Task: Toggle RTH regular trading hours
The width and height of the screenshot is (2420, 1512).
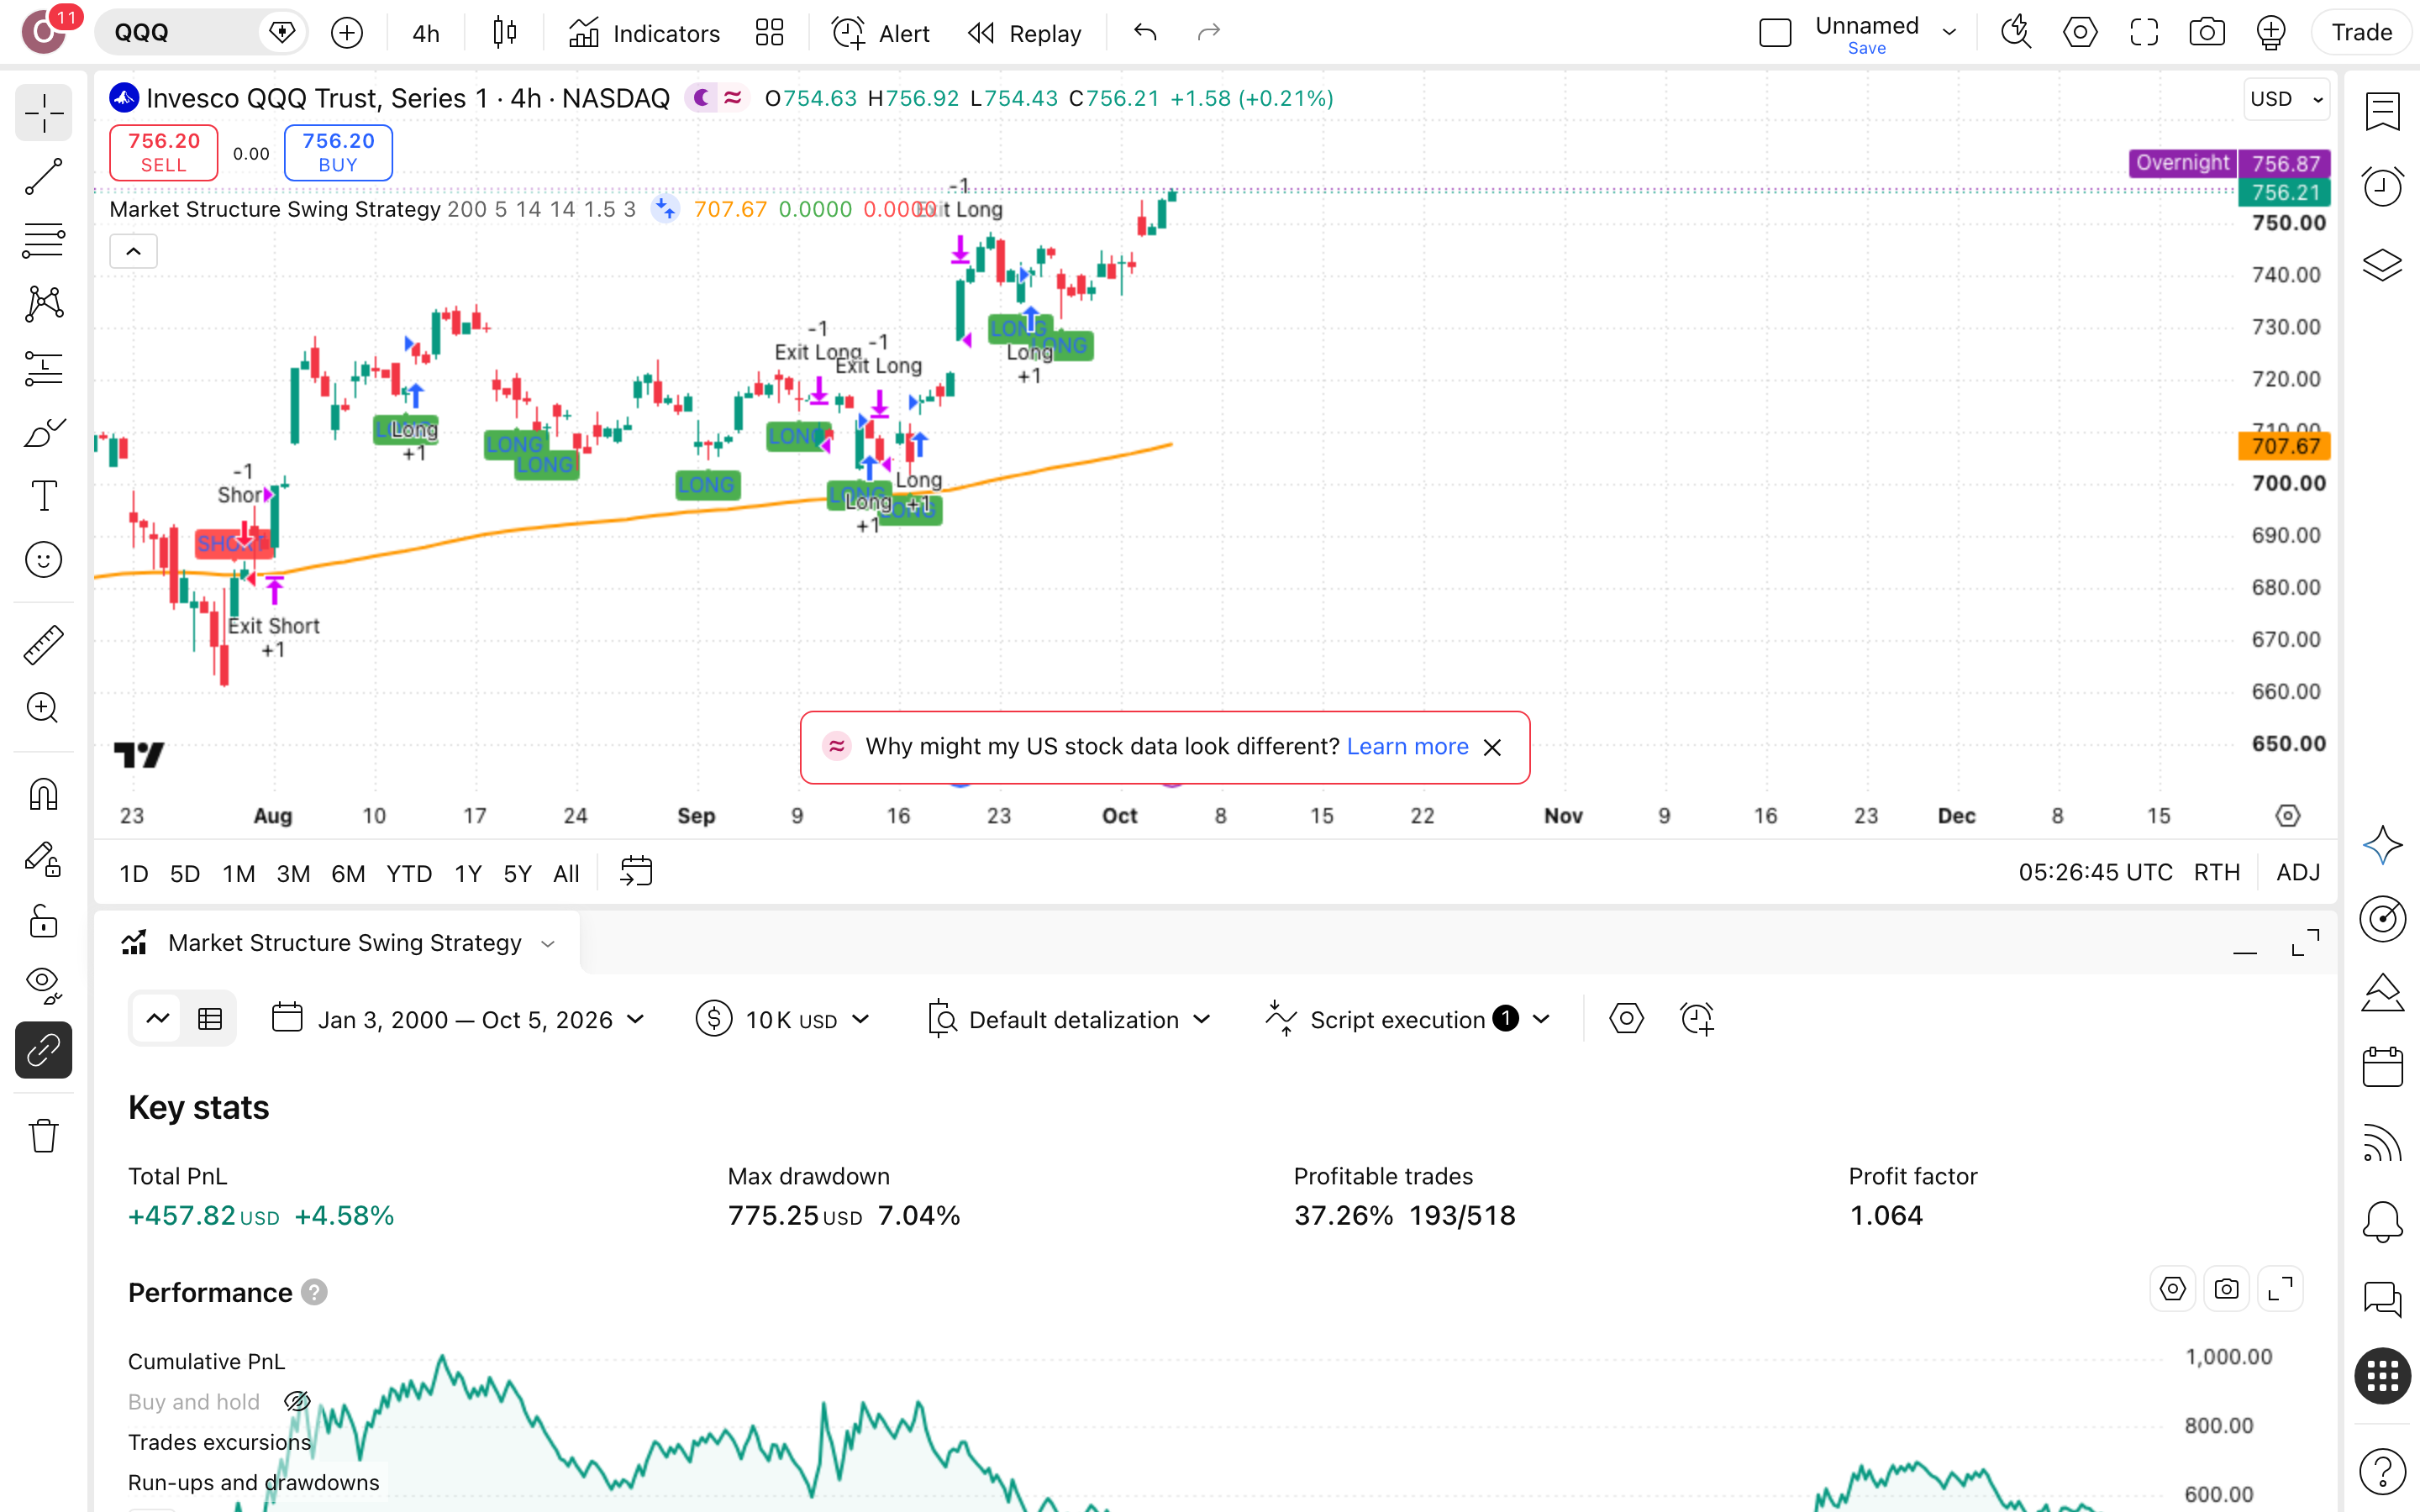Action: coord(2216,873)
